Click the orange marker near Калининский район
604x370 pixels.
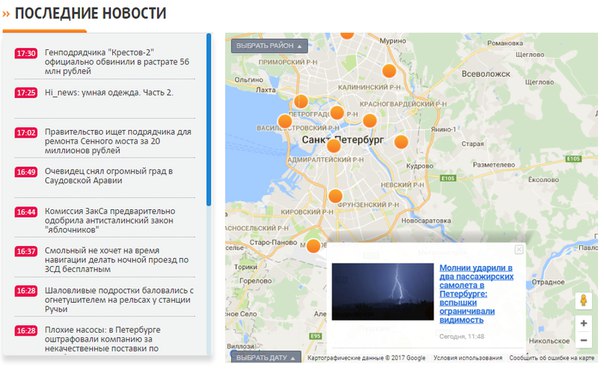point(389,71)
